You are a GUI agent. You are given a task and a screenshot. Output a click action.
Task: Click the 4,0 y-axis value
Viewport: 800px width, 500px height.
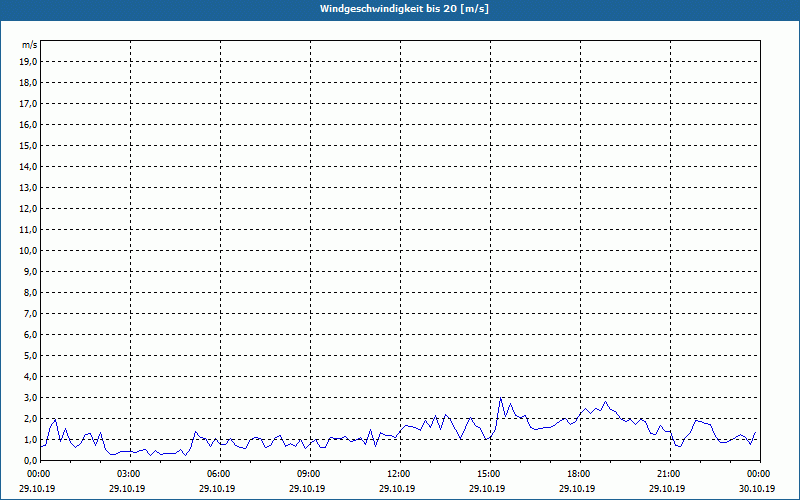[30, 377]
